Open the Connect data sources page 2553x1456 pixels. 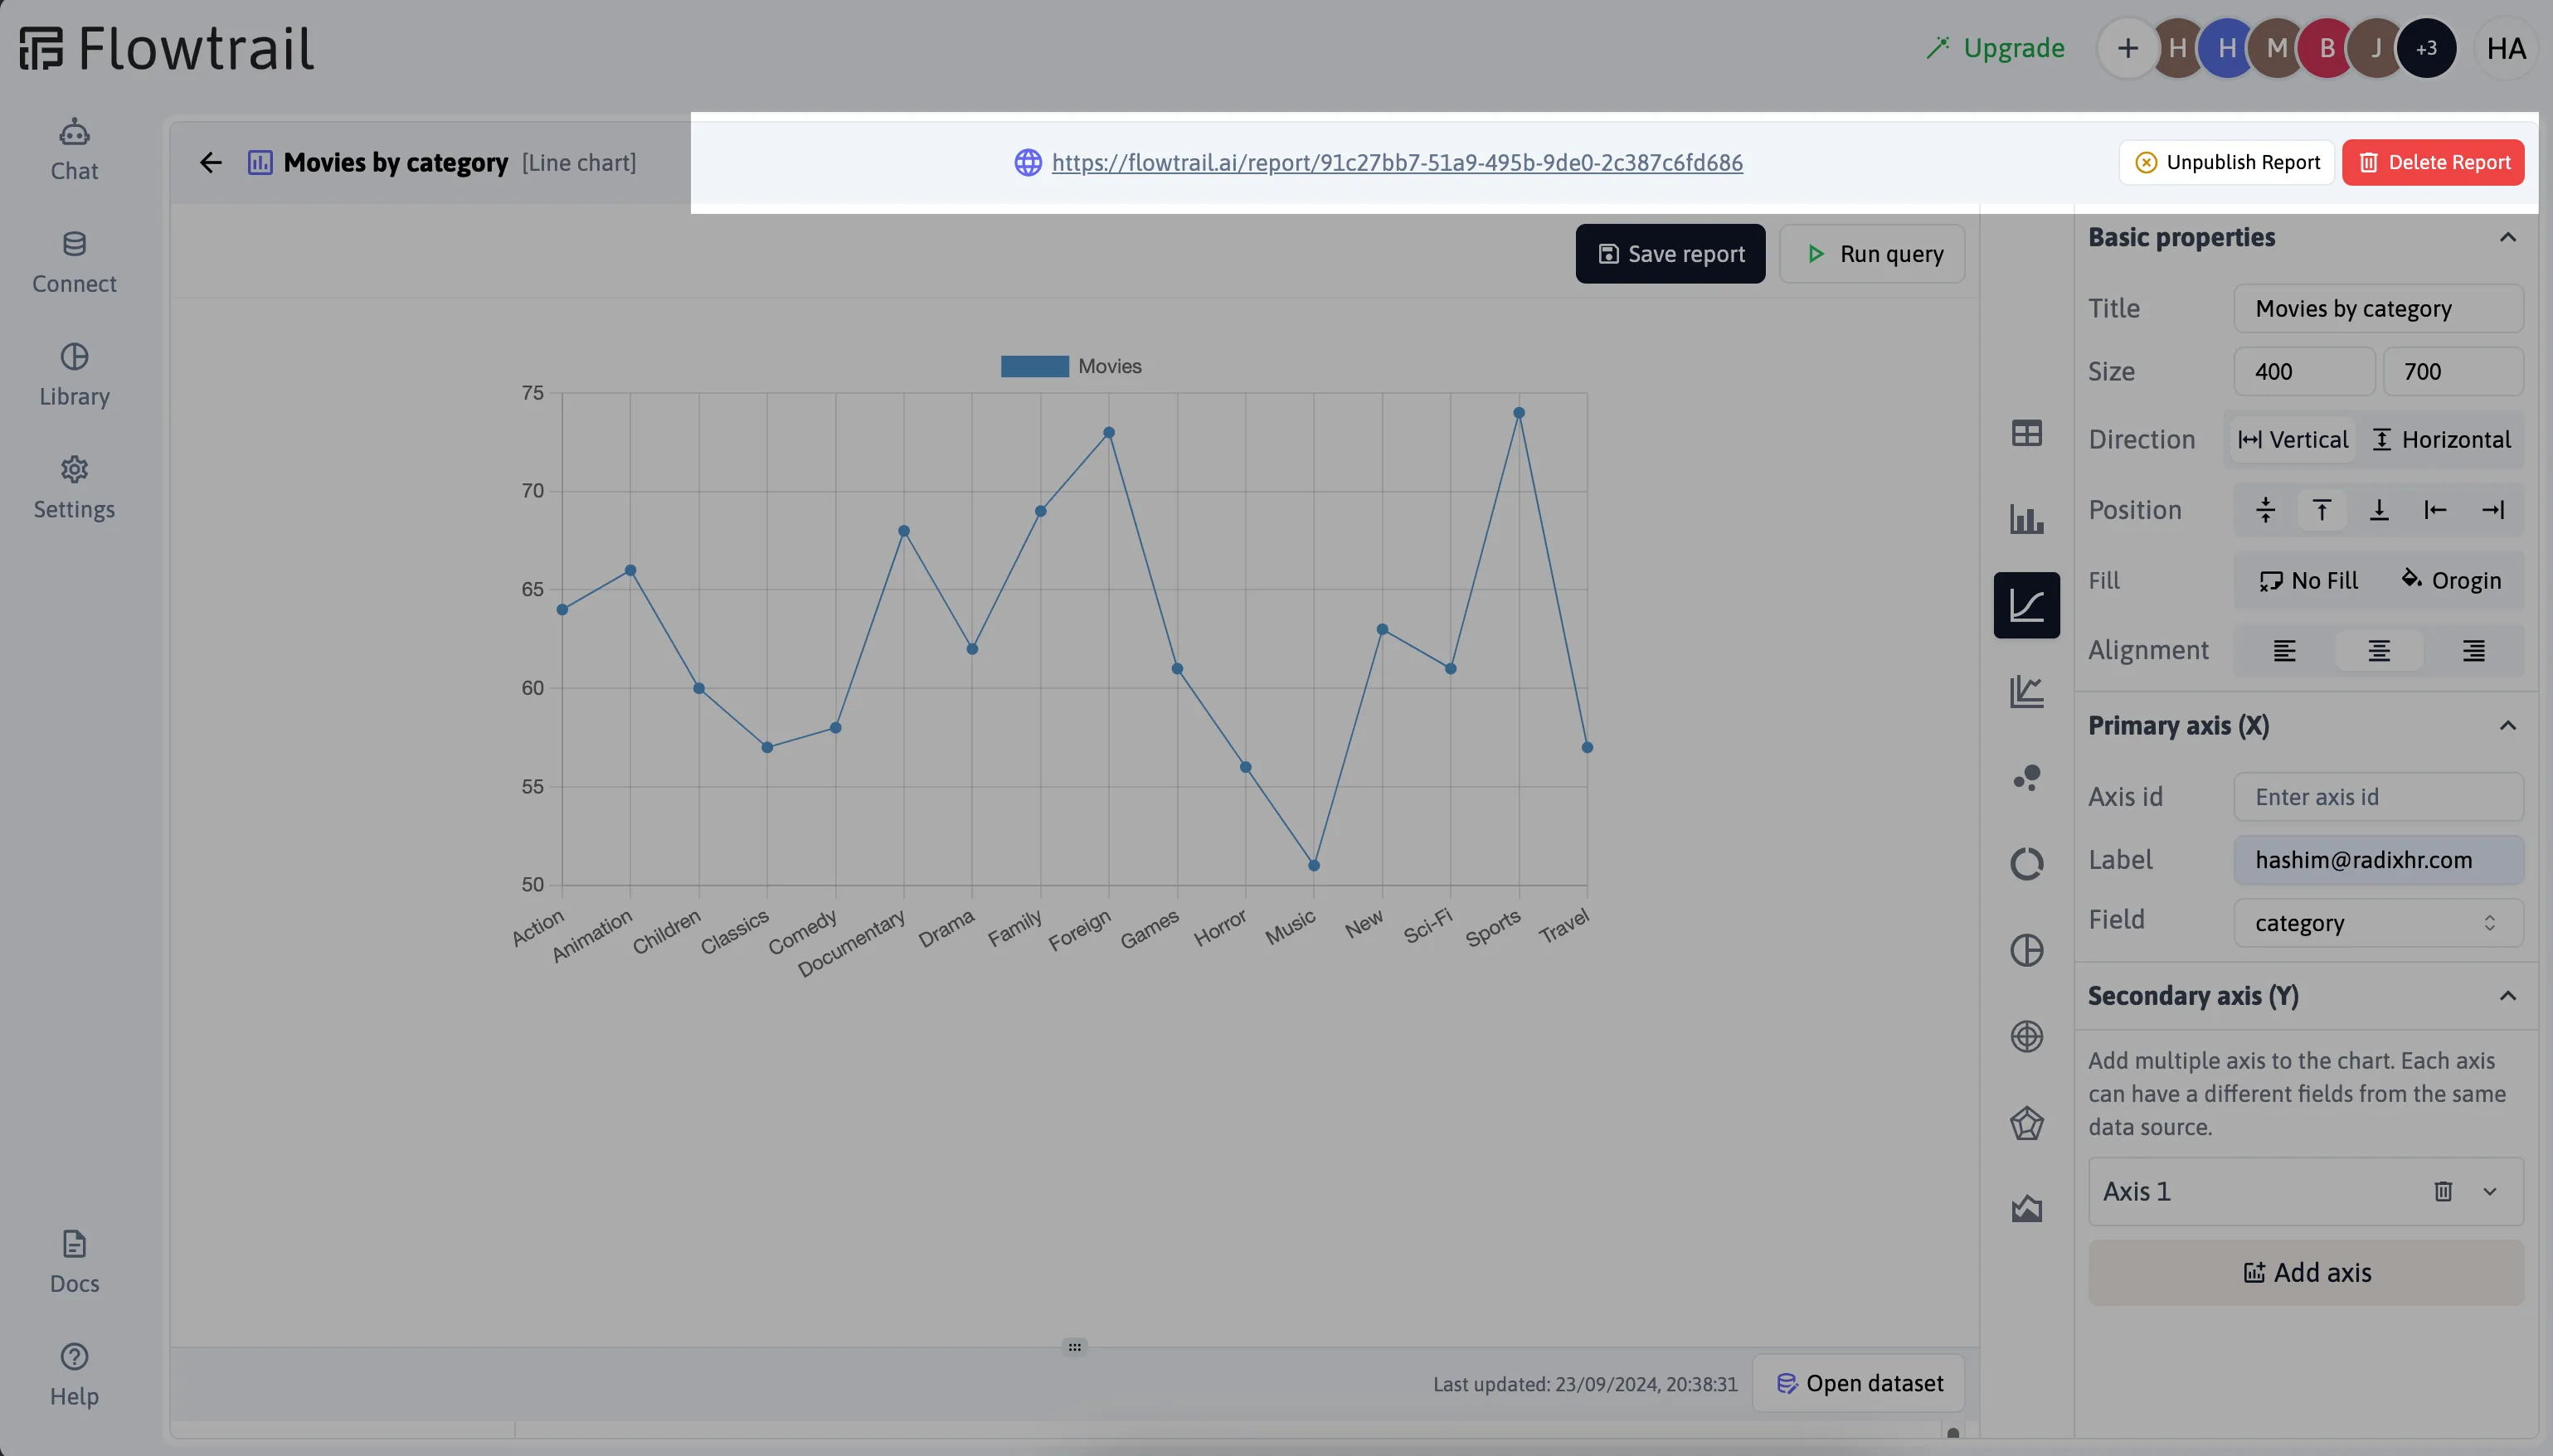pos(74,263)
